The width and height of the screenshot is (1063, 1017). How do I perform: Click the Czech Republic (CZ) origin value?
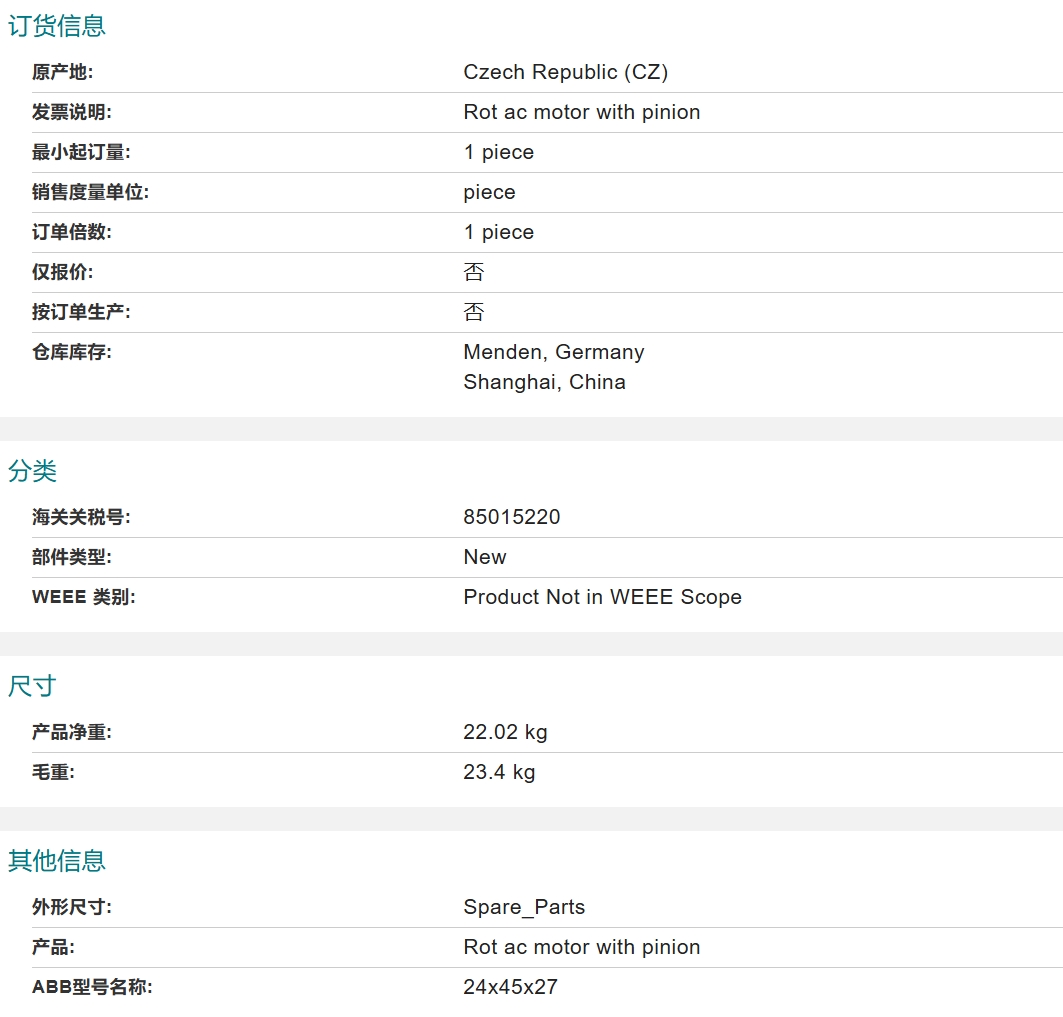(565, 72)
